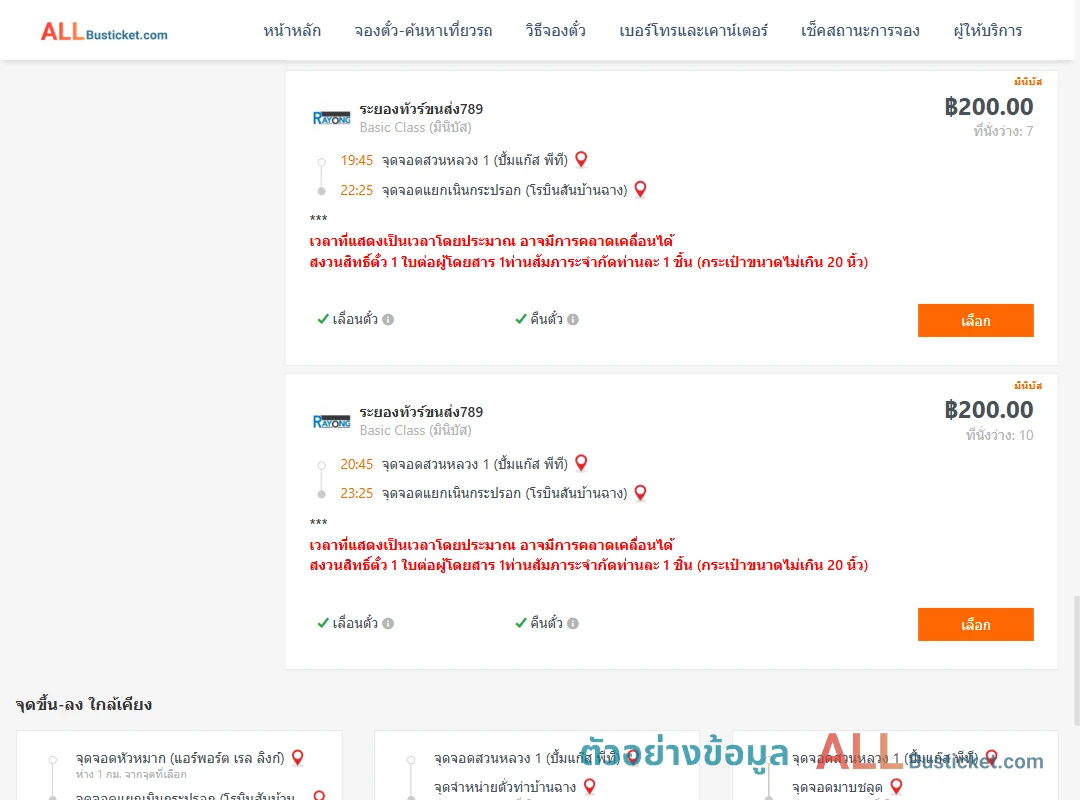The height and width of the screenshot is (800, 1080).
Task: Open the ALLBusticket.com logo home link
Action: click(x=104, y=32)
